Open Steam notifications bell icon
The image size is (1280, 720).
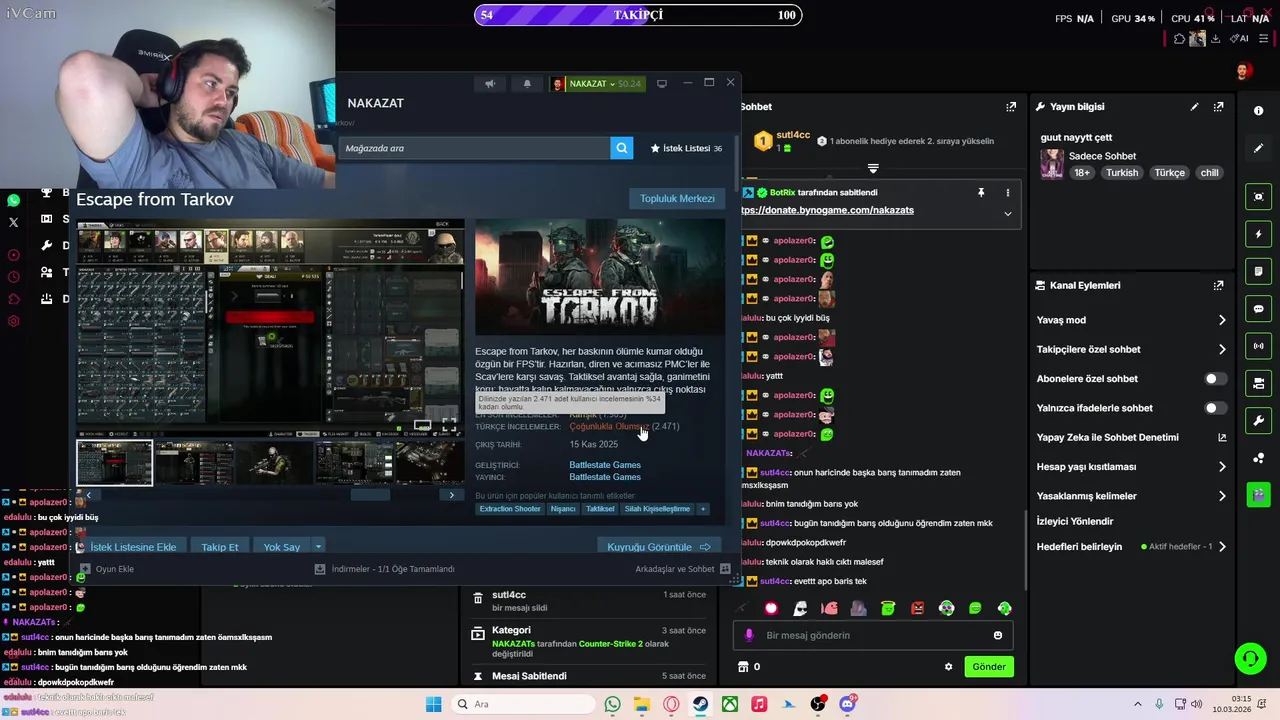coord(527,84)
